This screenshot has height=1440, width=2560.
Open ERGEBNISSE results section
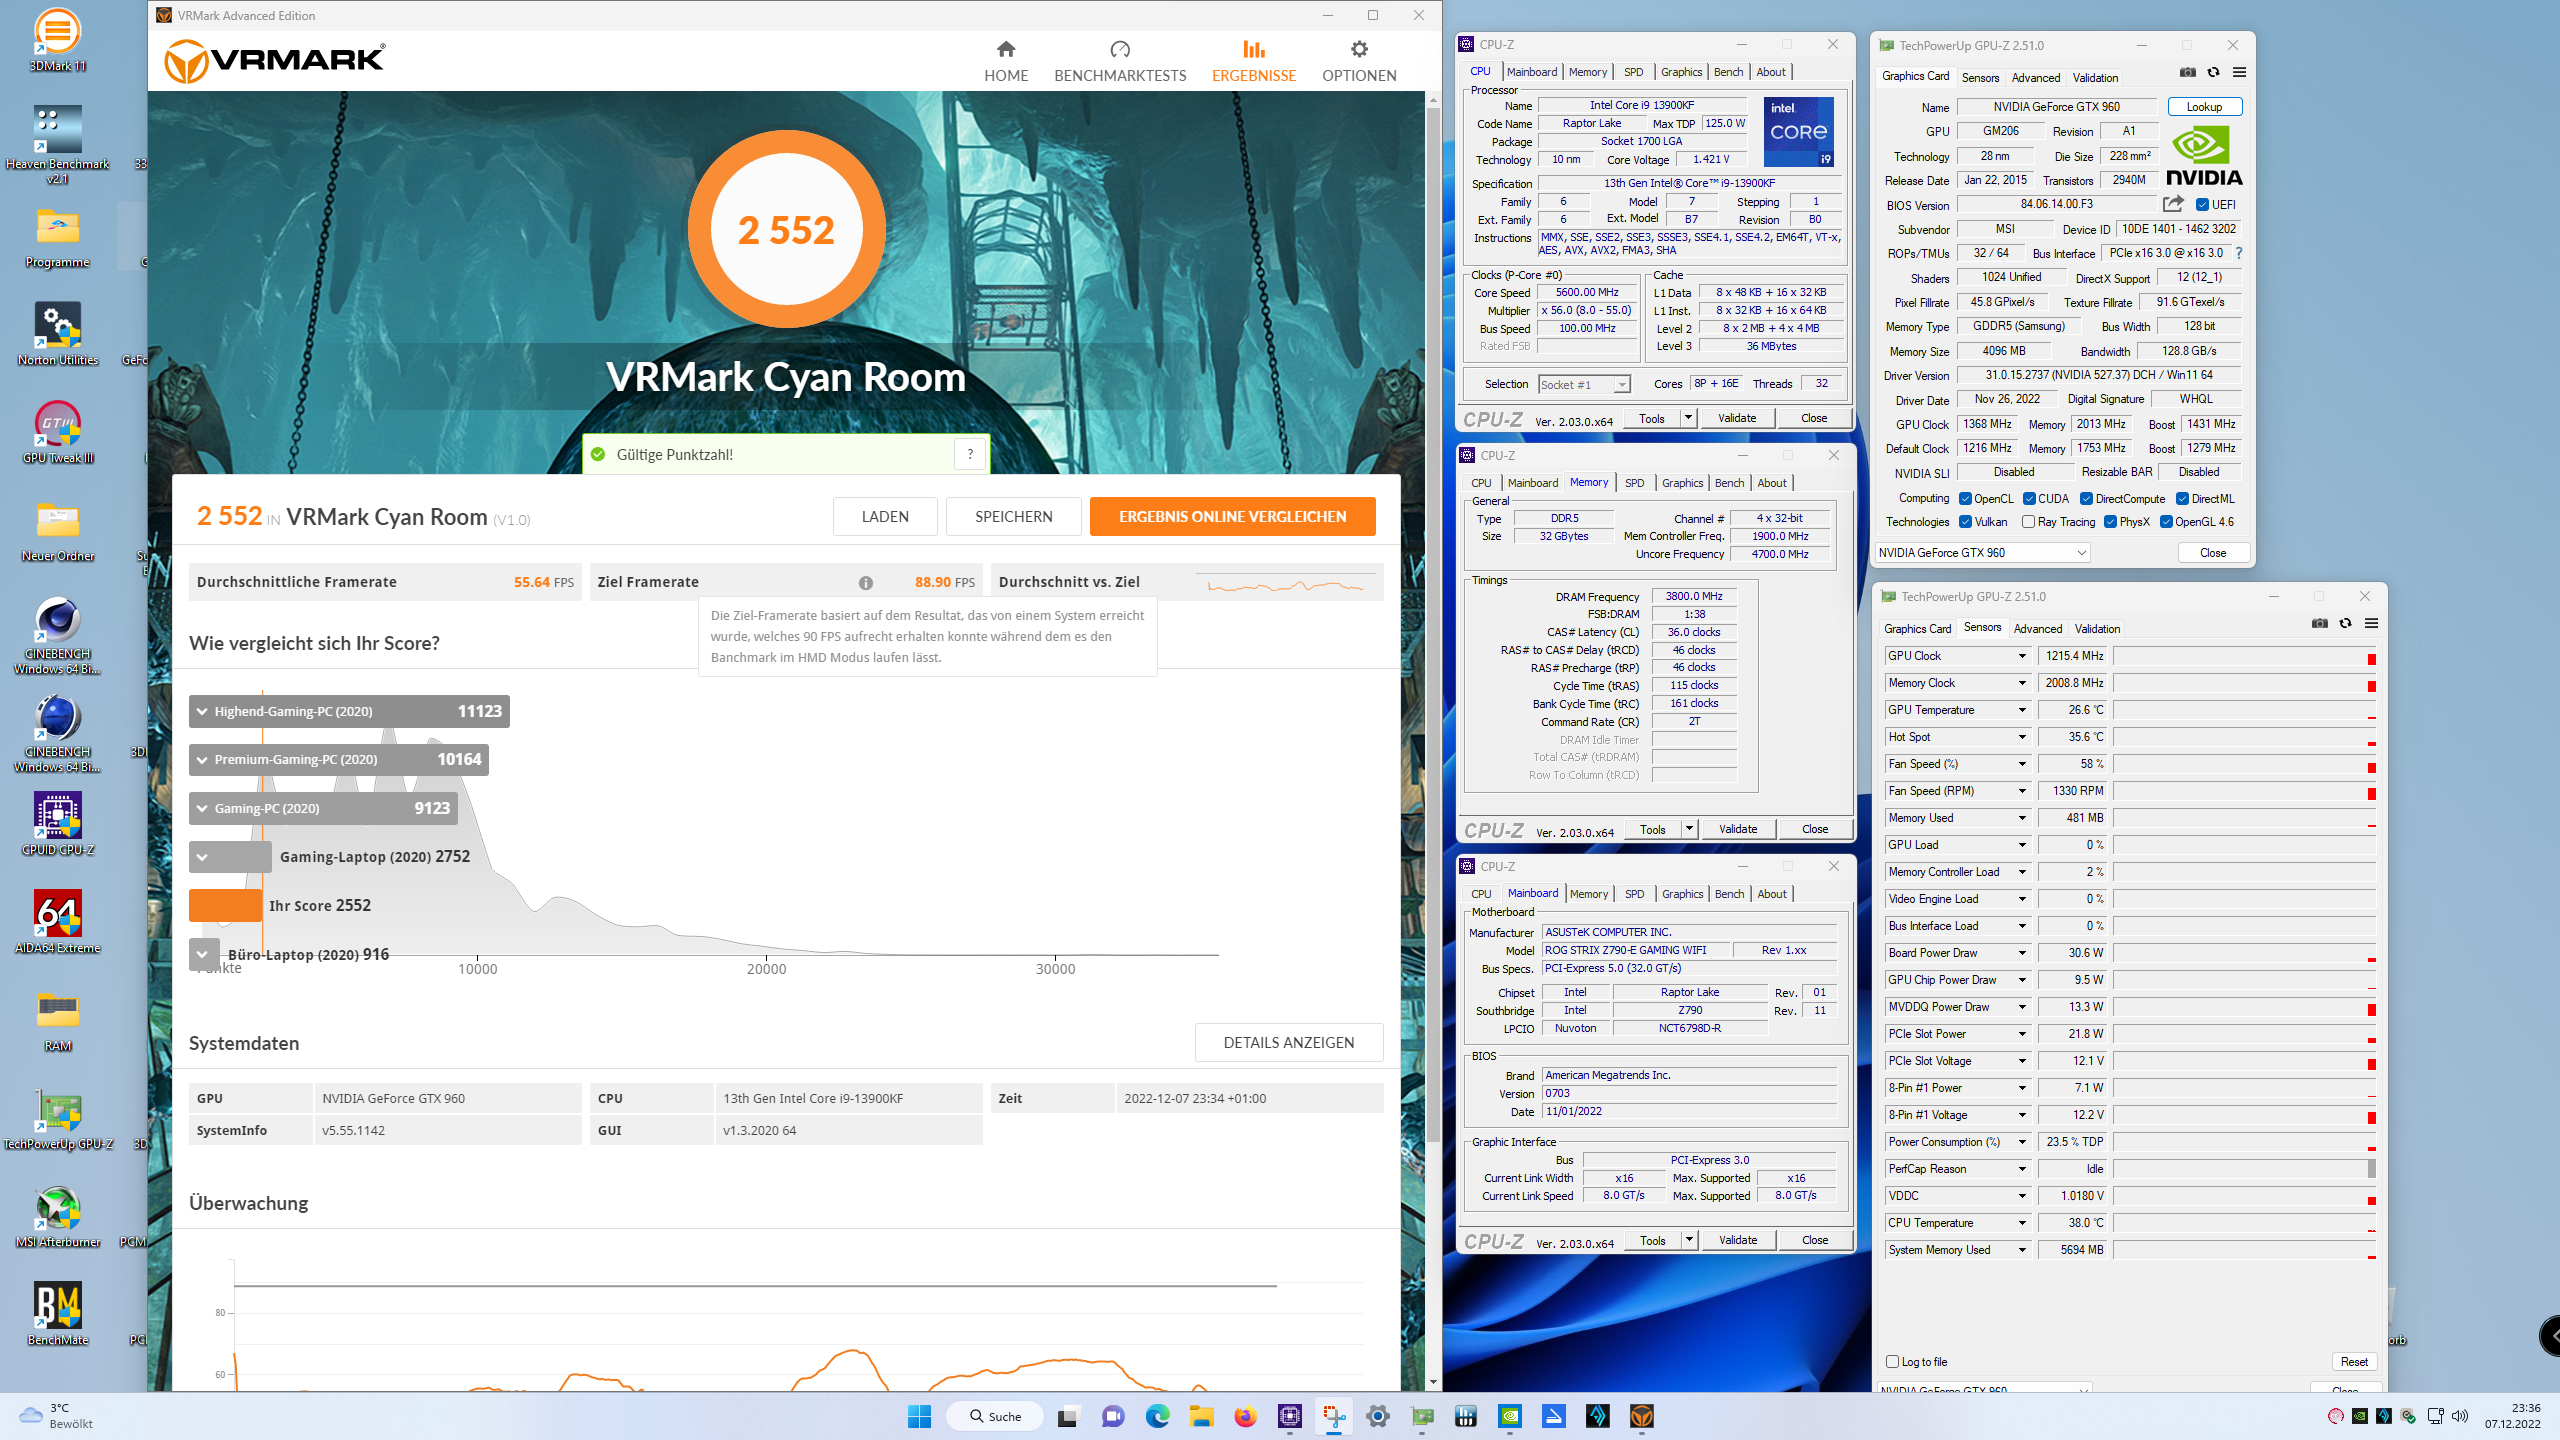[1254, 61]
